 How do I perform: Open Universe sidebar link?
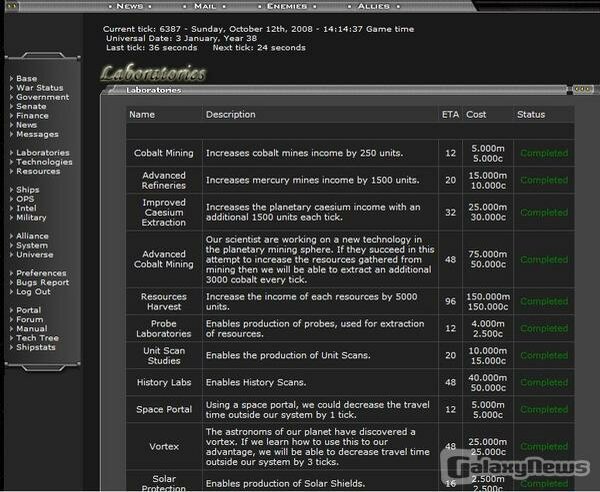tap(34, 254)
